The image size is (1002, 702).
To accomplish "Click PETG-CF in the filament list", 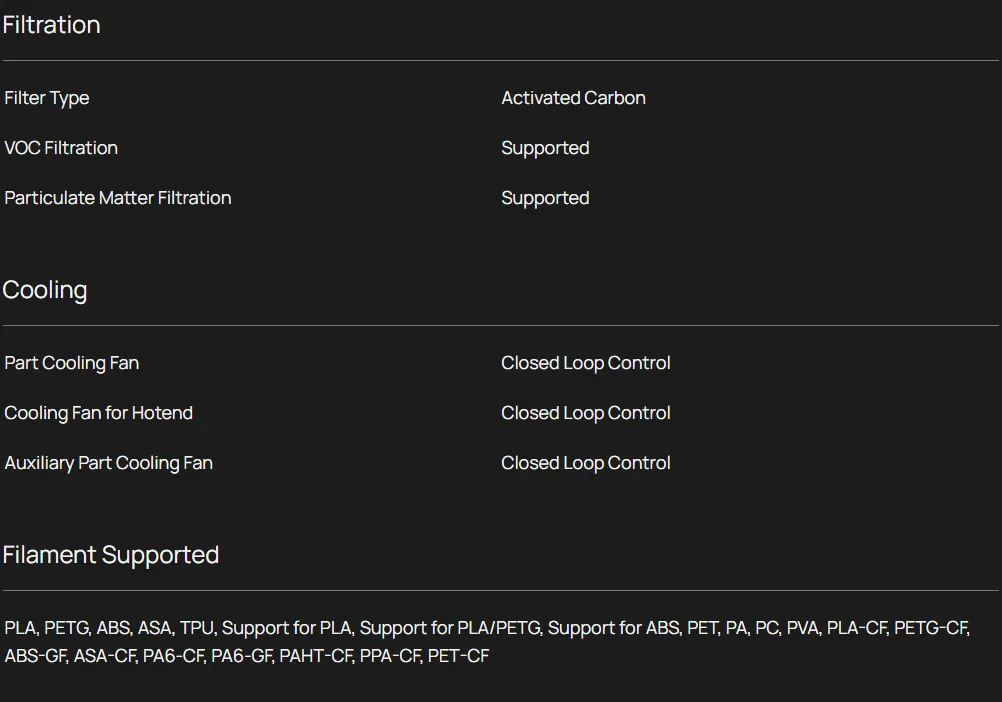I will click(931, 628).
